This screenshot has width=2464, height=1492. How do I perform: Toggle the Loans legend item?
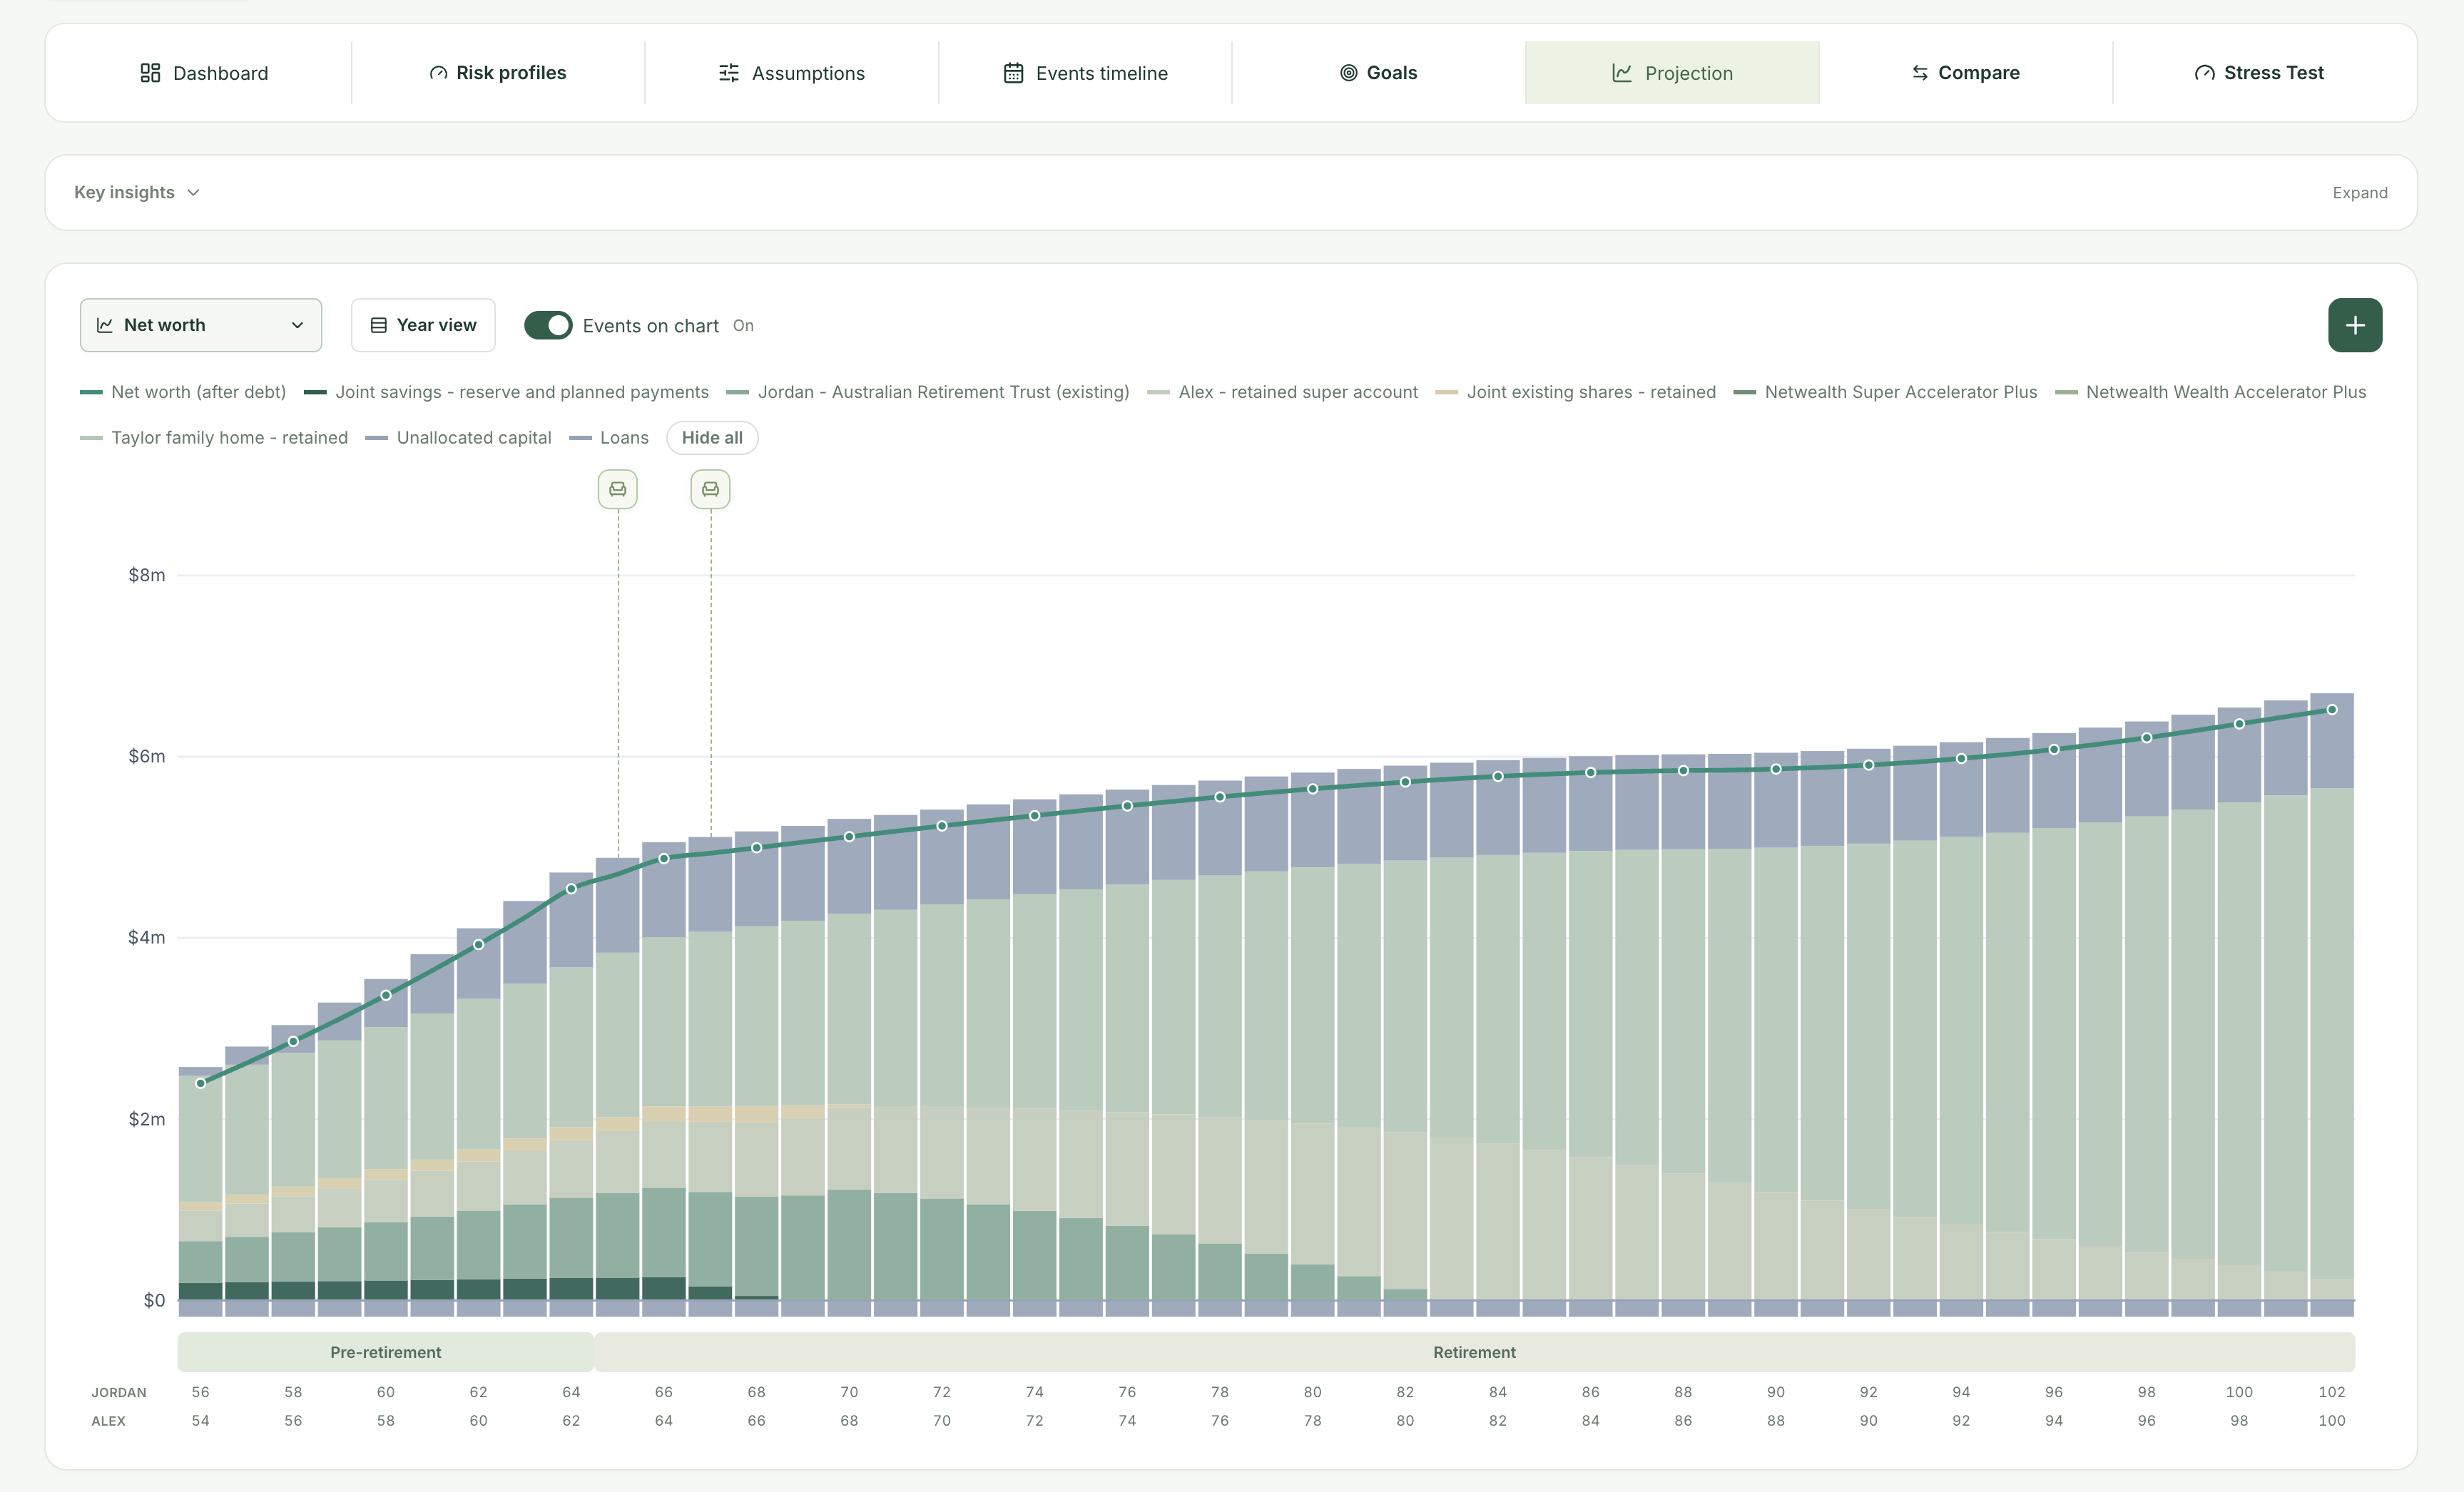pyautogui.click(x=609, y=438)
